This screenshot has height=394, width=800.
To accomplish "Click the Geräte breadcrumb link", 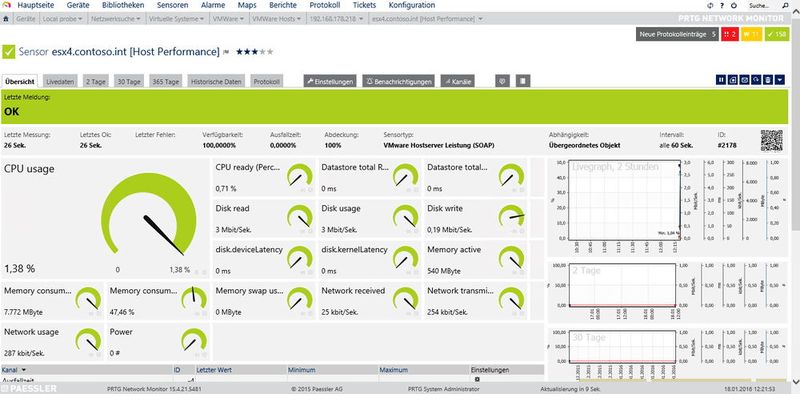I will [25, 19].
